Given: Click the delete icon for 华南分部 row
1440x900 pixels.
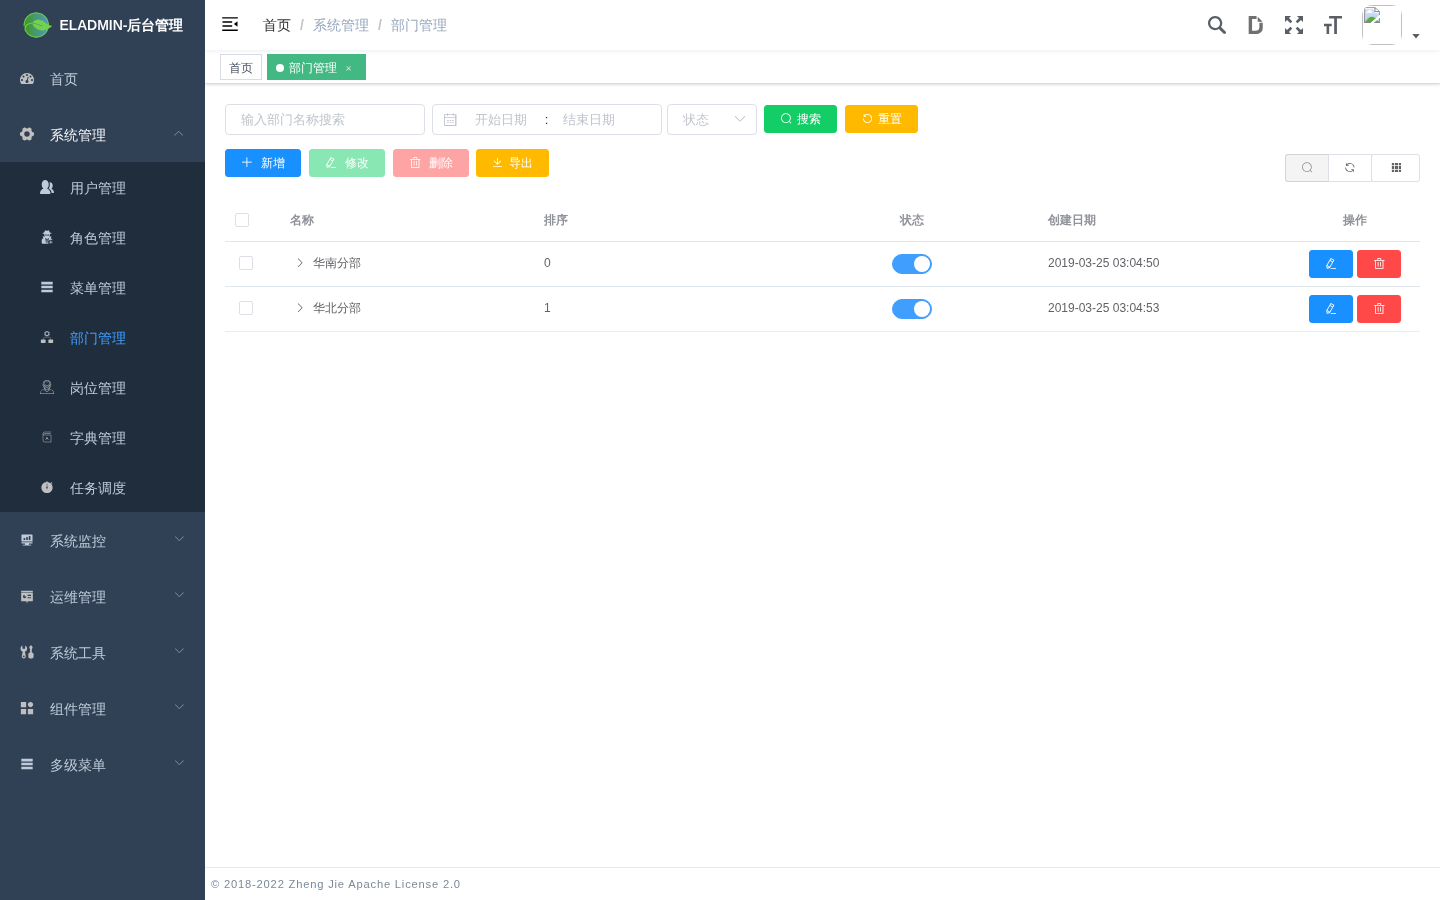Looking at the screenshot, I should (x=1379, y=264).
